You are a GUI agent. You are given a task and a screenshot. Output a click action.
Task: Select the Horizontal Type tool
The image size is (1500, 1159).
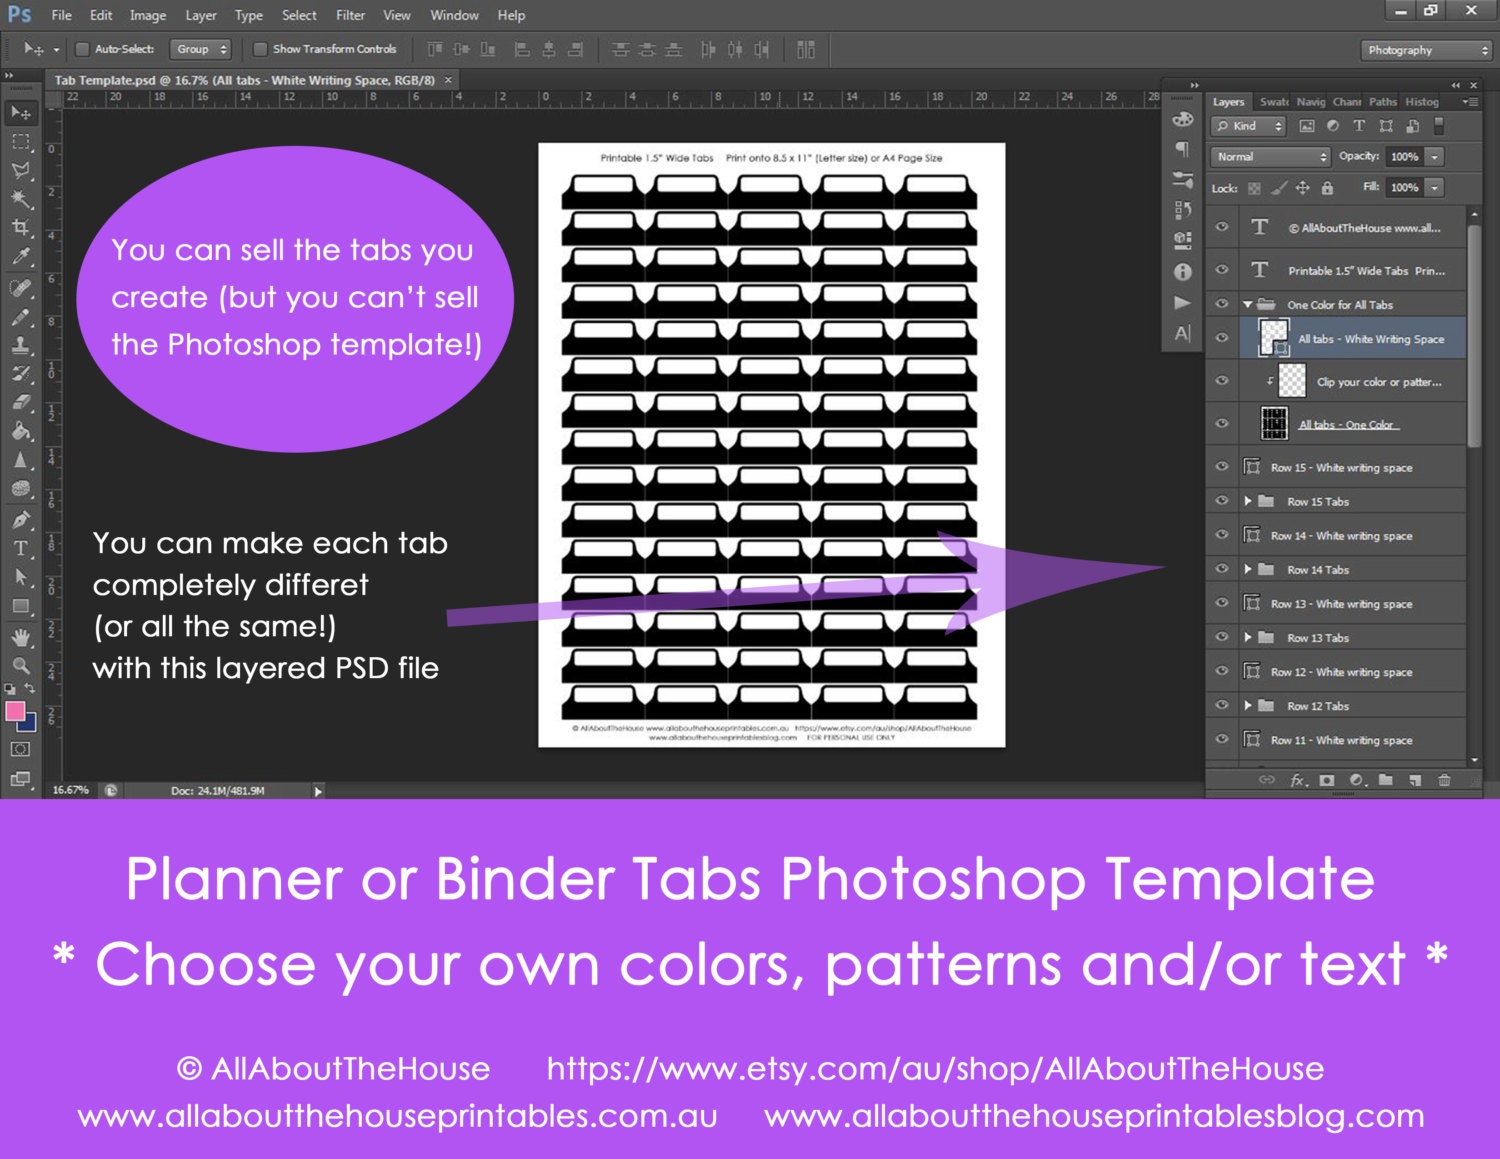[x=21, y=548]
